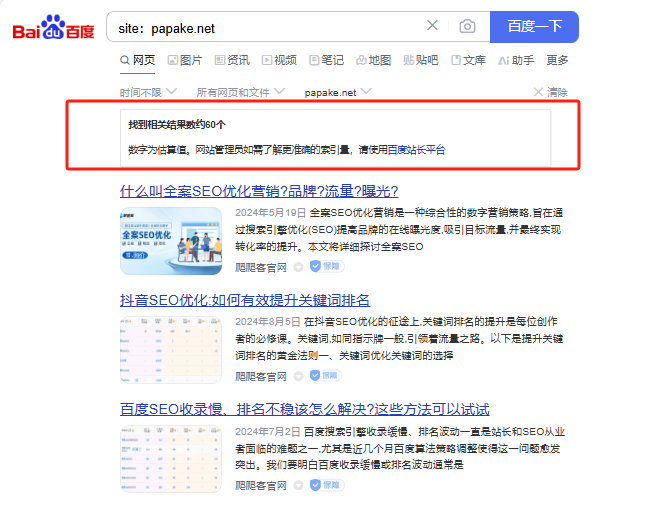Open result 百度SEO收录慢、排名不稳该怎么解决
The image size is (656, 506).
tap(305, 409)
